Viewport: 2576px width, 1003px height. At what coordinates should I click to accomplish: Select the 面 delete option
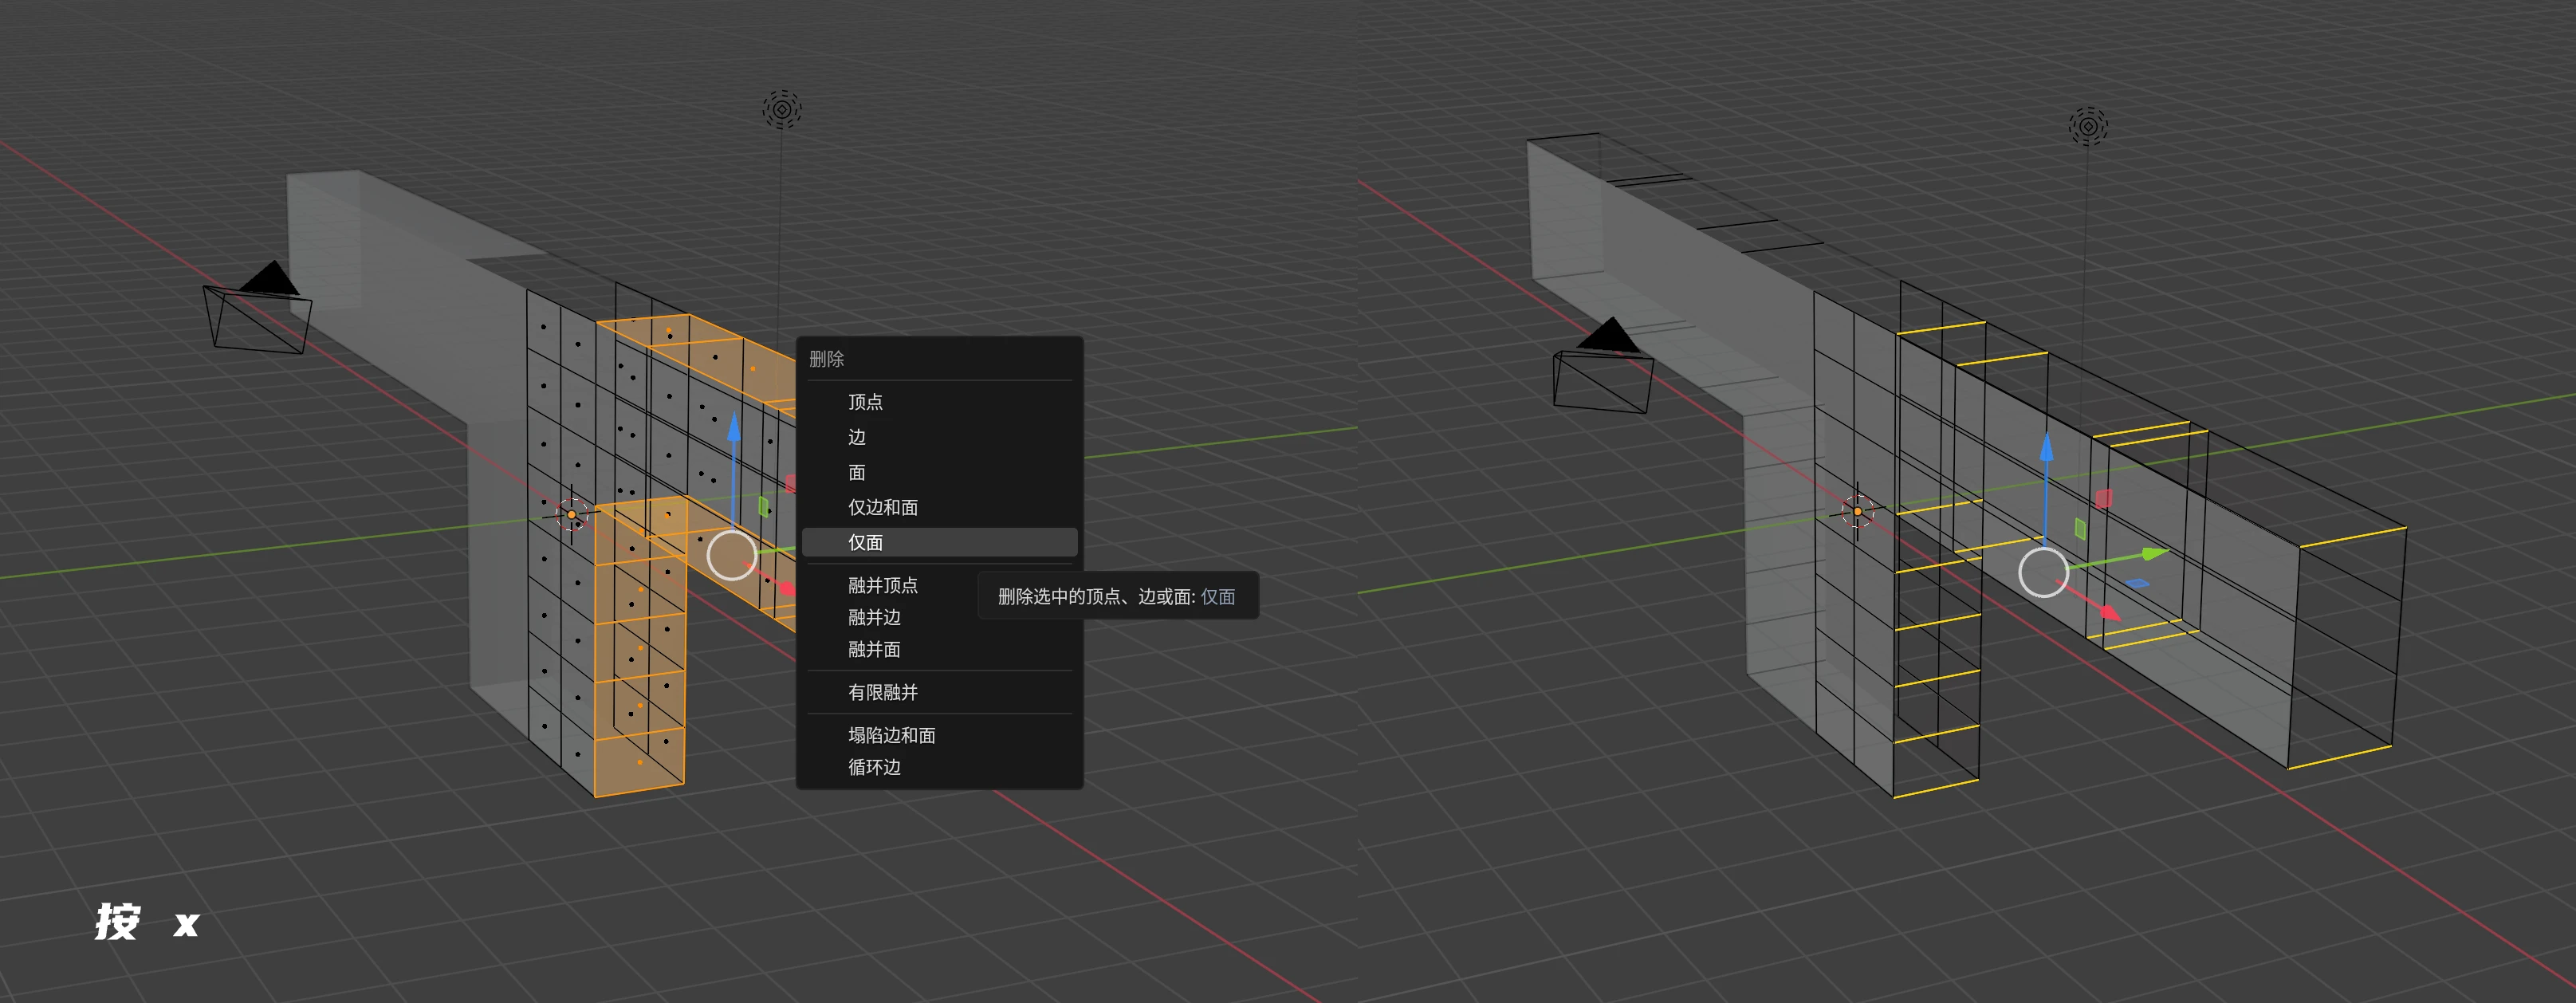[x=857, y=472]
